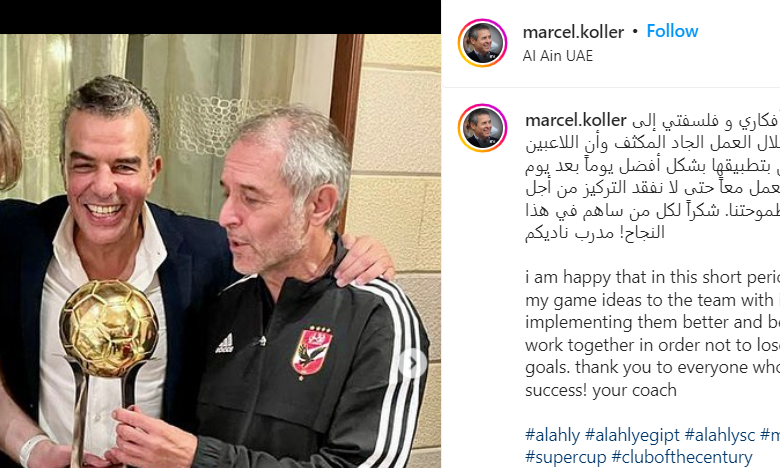Screen dimensions: 780x468
Task: Open the Al Ain UAE location link
Action: [558, 56]
